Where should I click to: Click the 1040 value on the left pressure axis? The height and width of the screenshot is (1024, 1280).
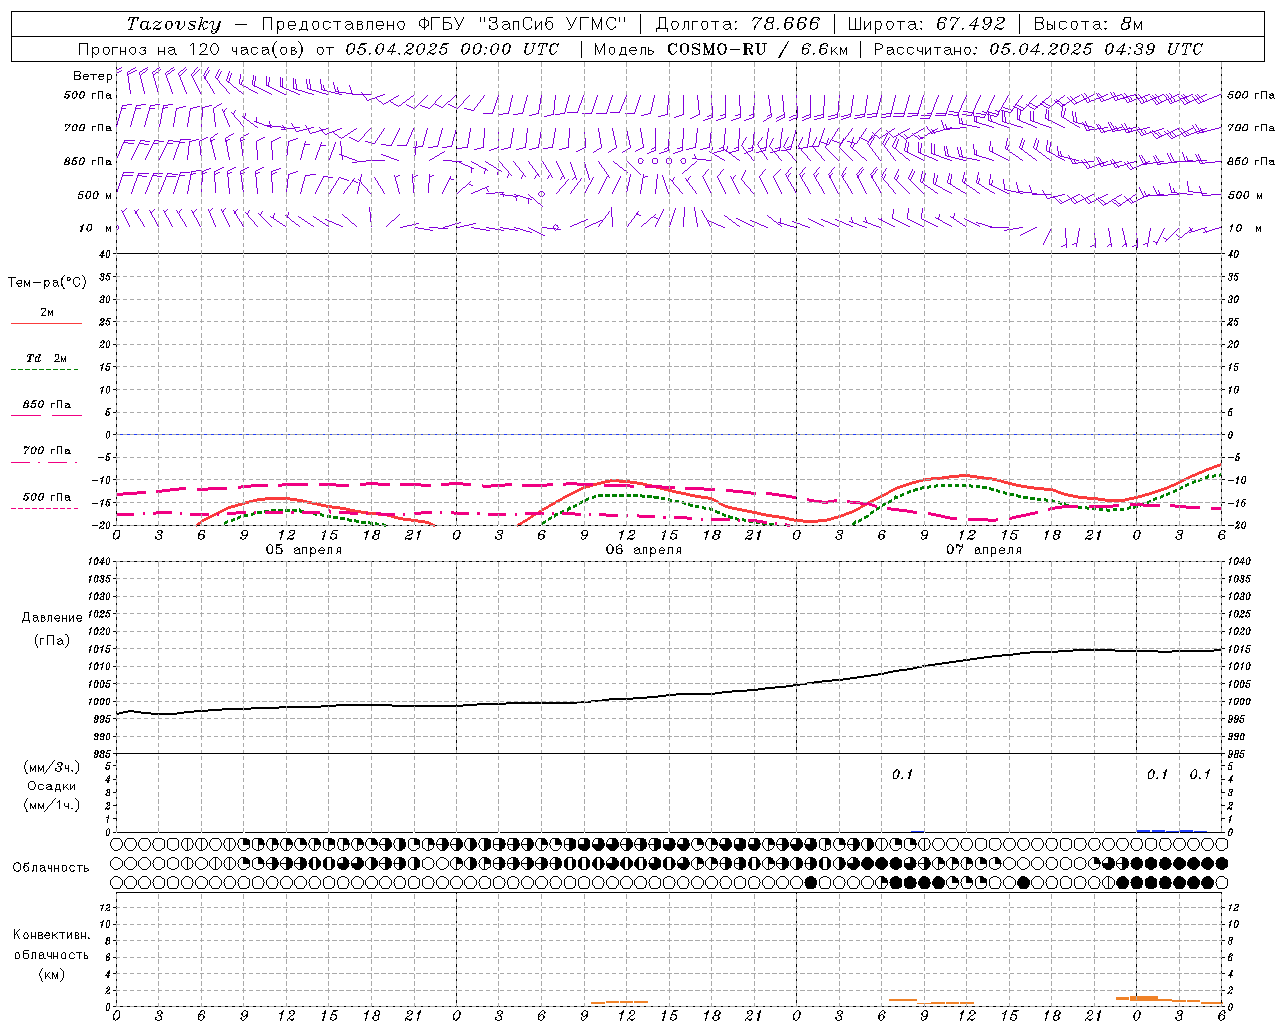tap(98, 562)
